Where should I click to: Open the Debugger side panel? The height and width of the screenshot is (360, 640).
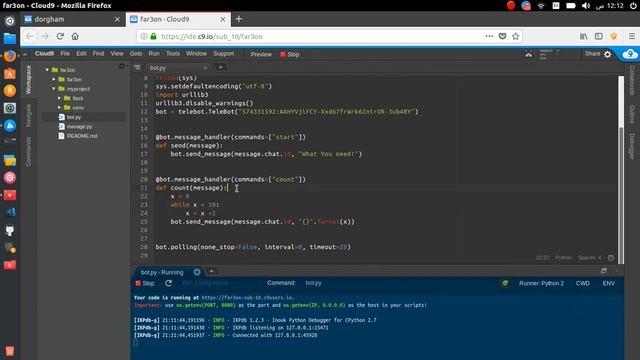[632, 146]
